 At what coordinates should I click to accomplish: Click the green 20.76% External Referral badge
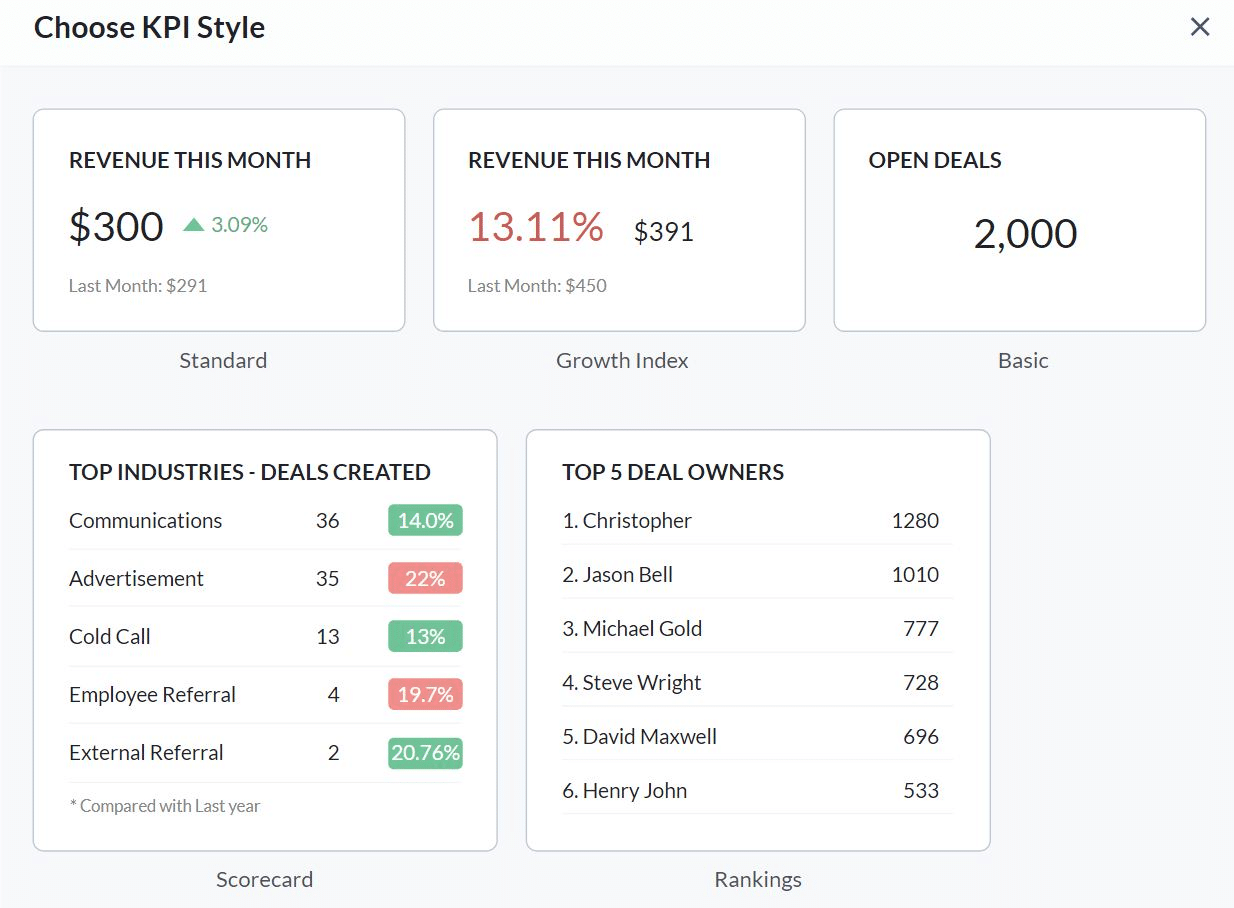[425, 753]
